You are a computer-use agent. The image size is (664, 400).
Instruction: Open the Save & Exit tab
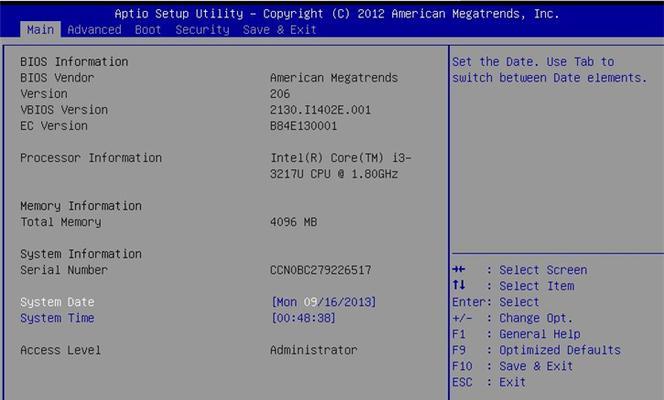[279, 30]
